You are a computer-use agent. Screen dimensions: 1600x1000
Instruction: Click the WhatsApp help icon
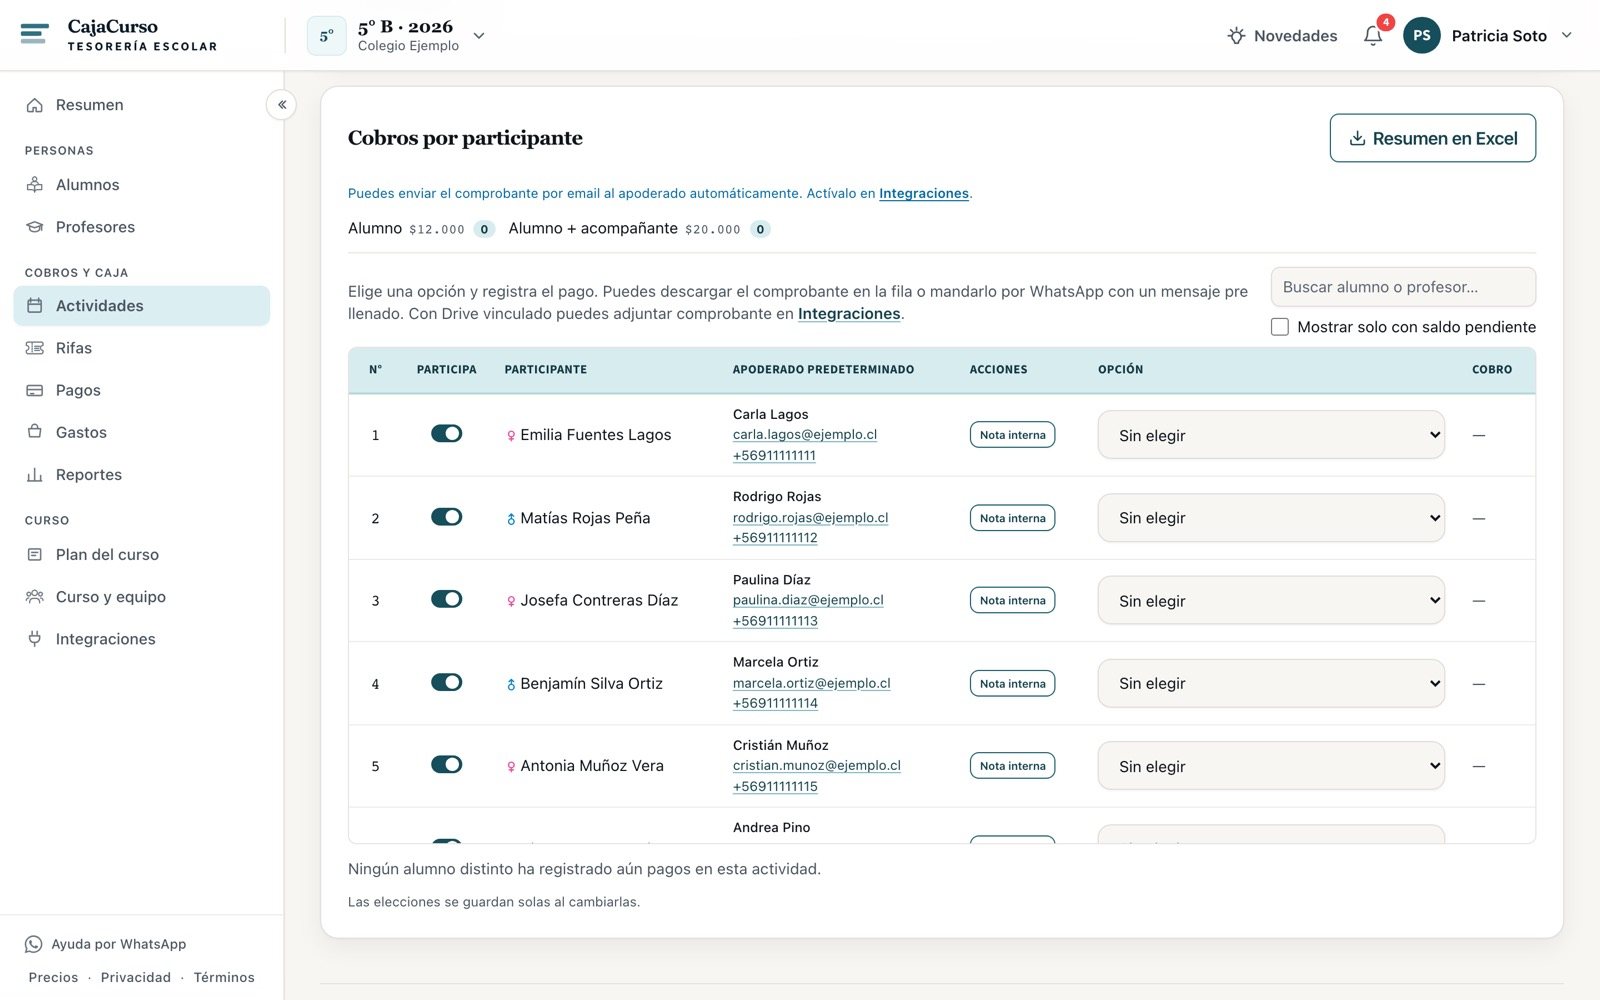tap(33, 944)
